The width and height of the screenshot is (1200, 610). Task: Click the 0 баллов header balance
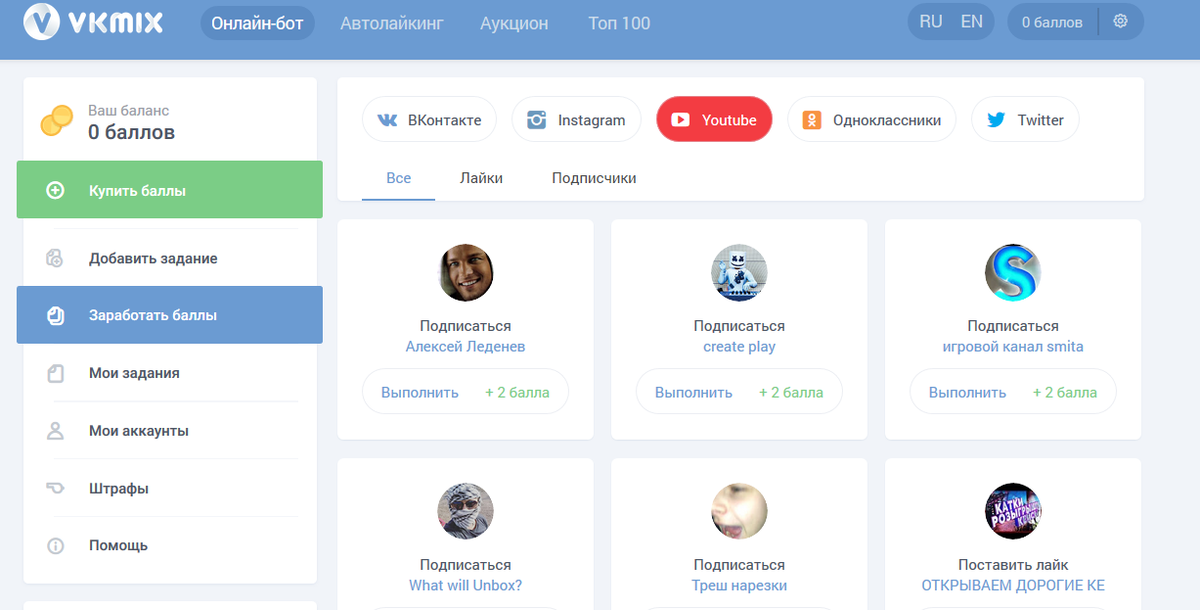[1052, 22]
